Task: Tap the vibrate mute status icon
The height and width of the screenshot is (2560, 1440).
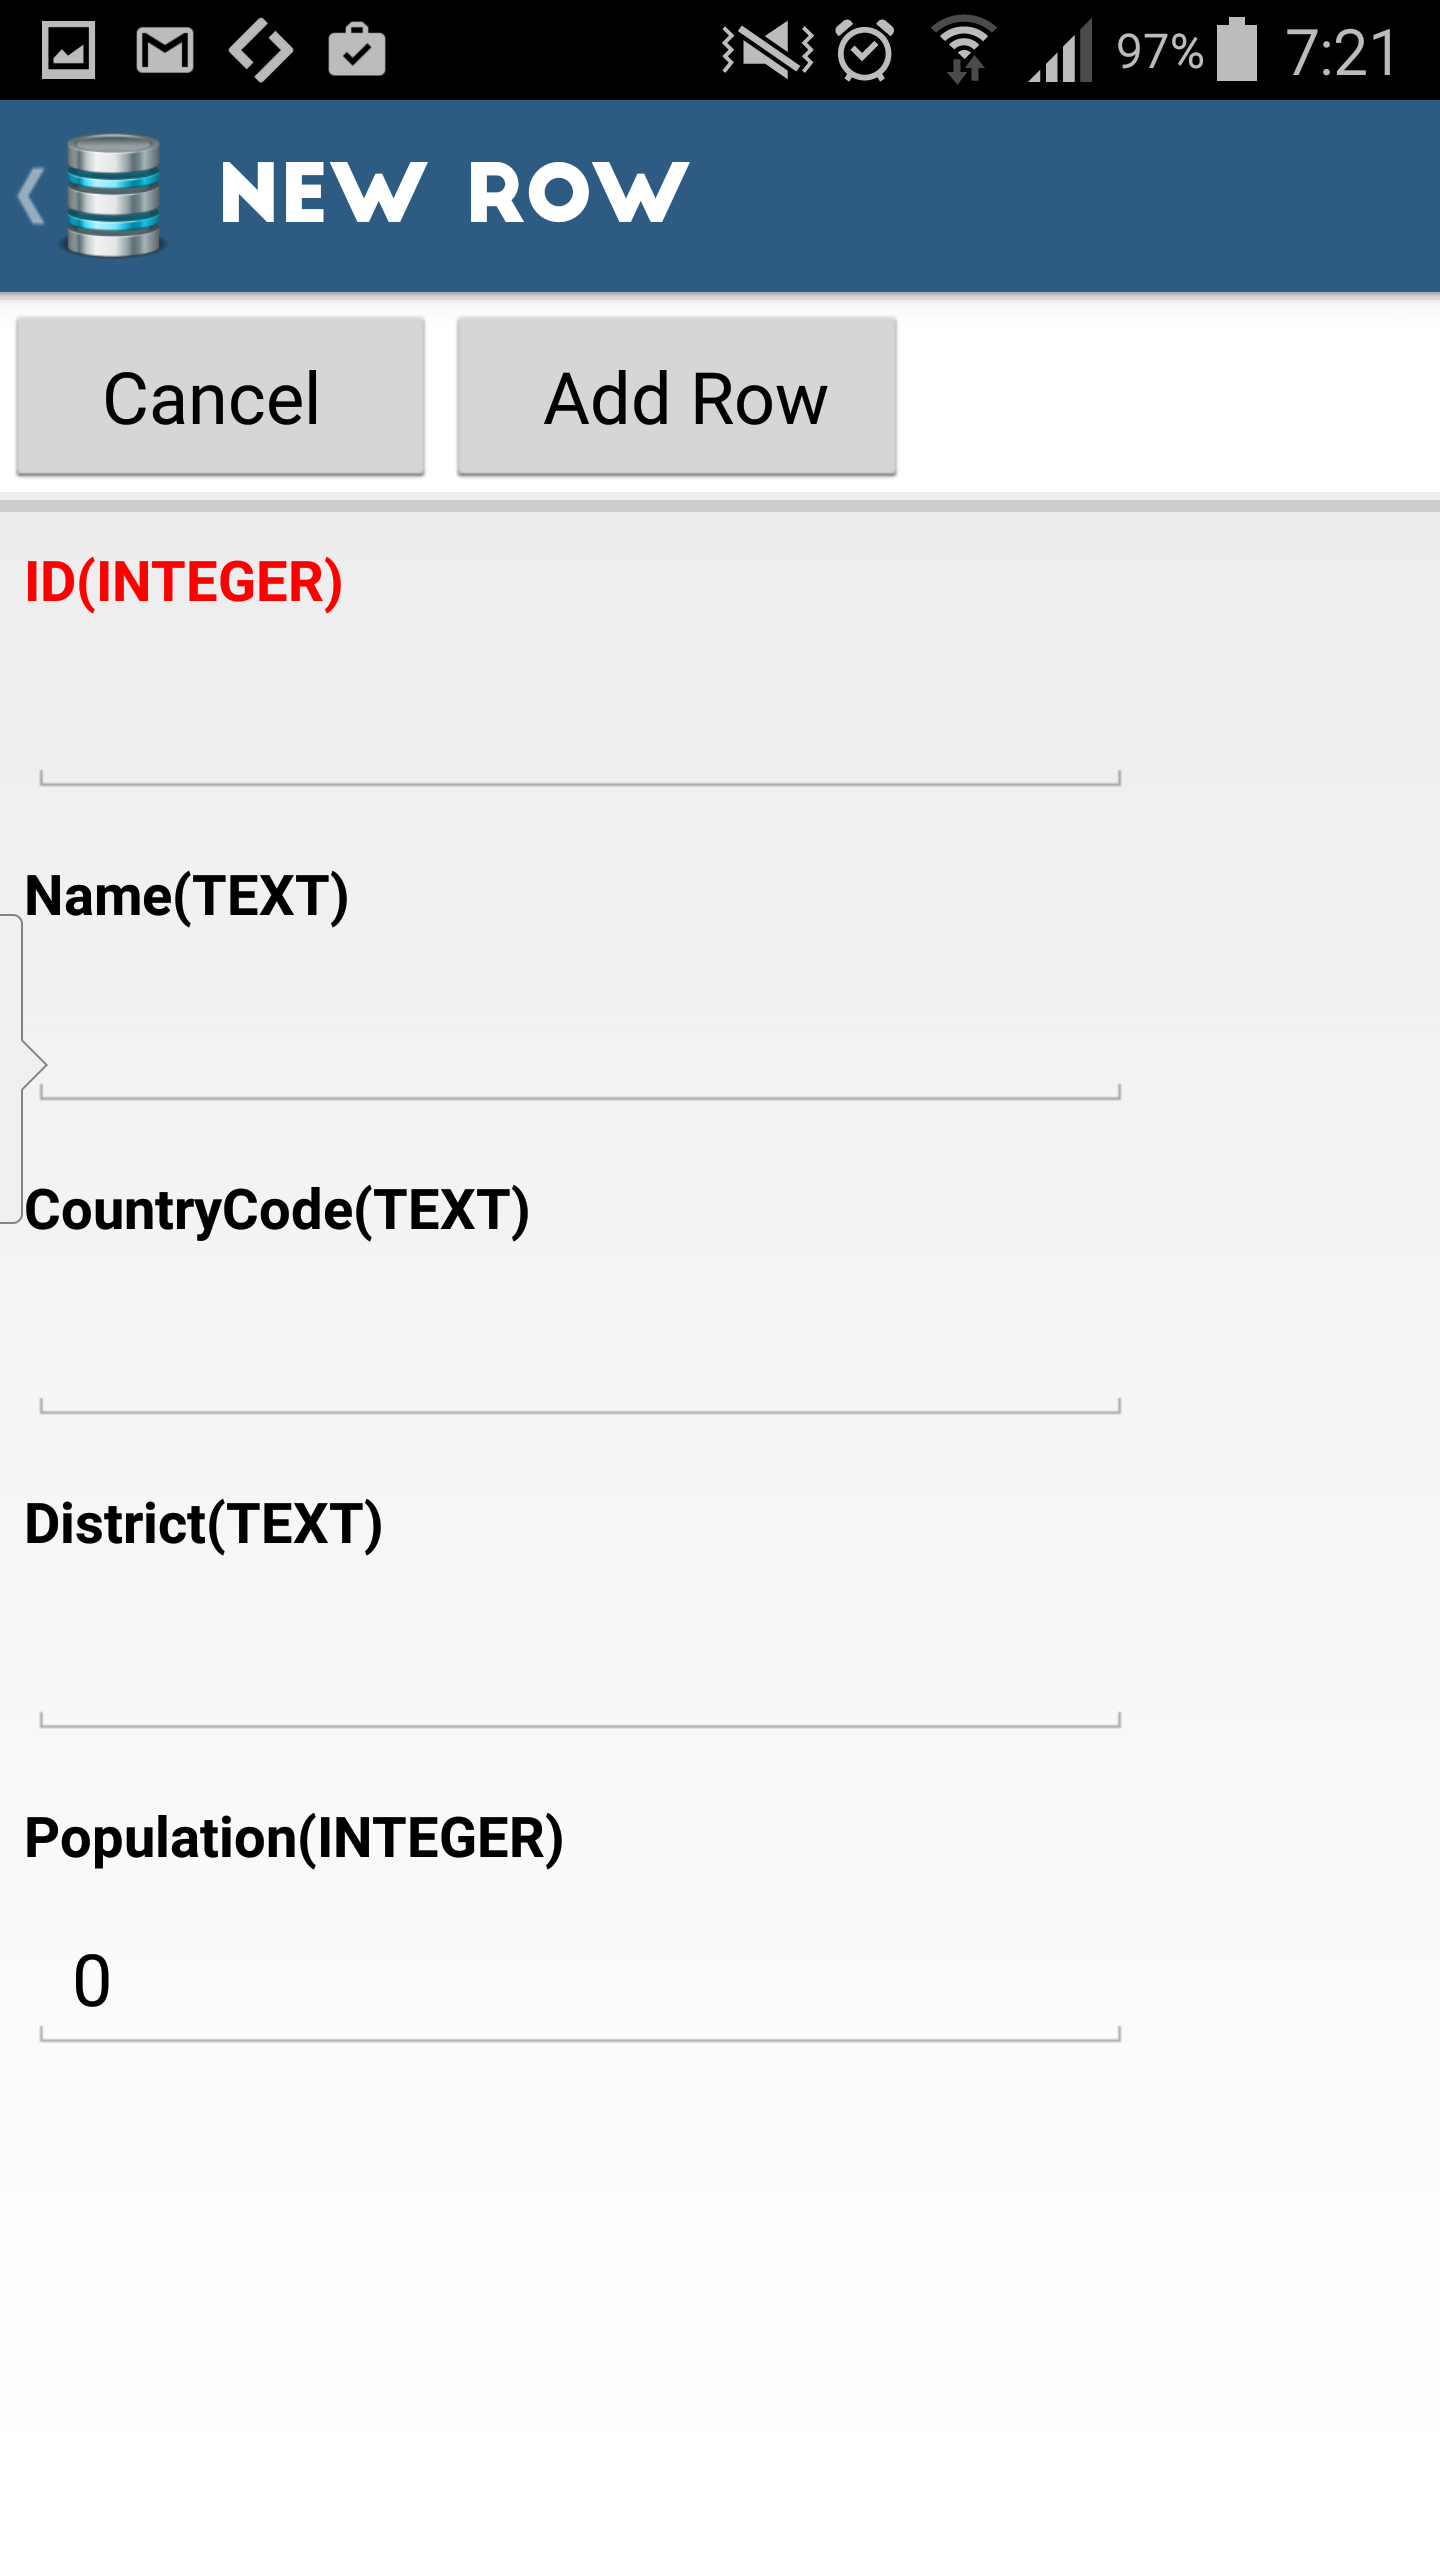Action: [x=768, y=50]
